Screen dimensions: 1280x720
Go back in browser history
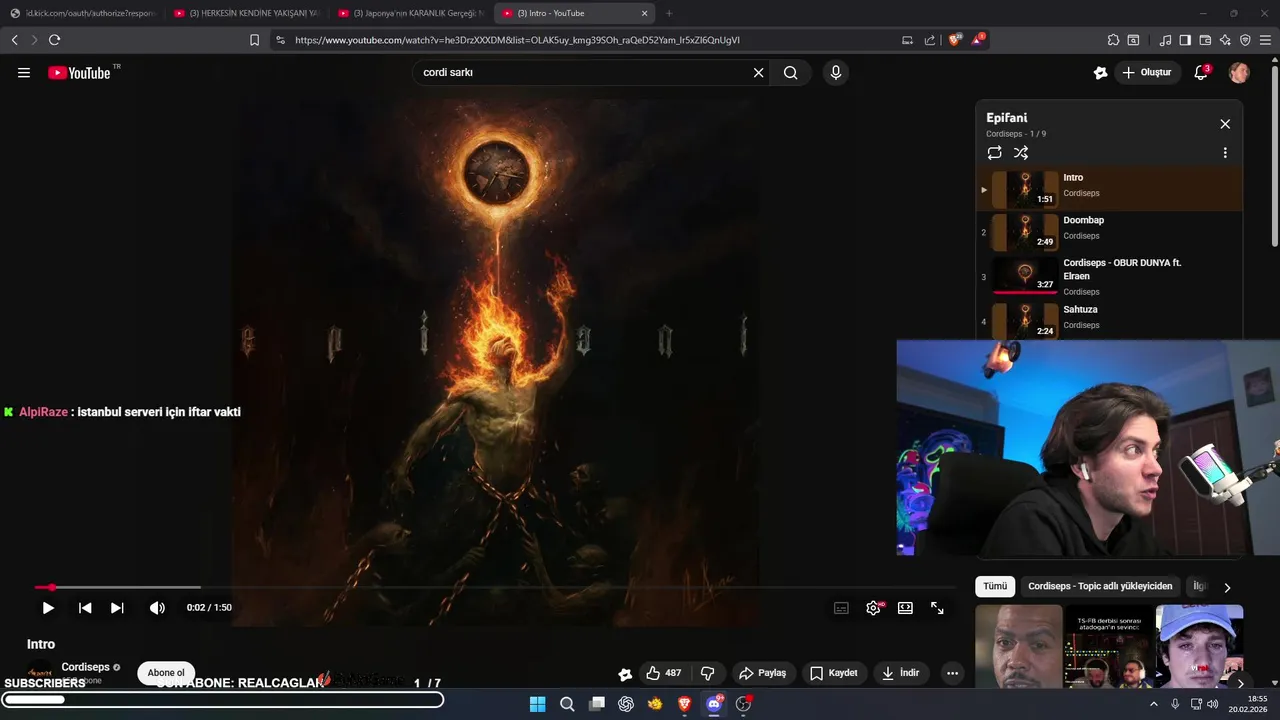pyautogui.click(x=14, y=40)
